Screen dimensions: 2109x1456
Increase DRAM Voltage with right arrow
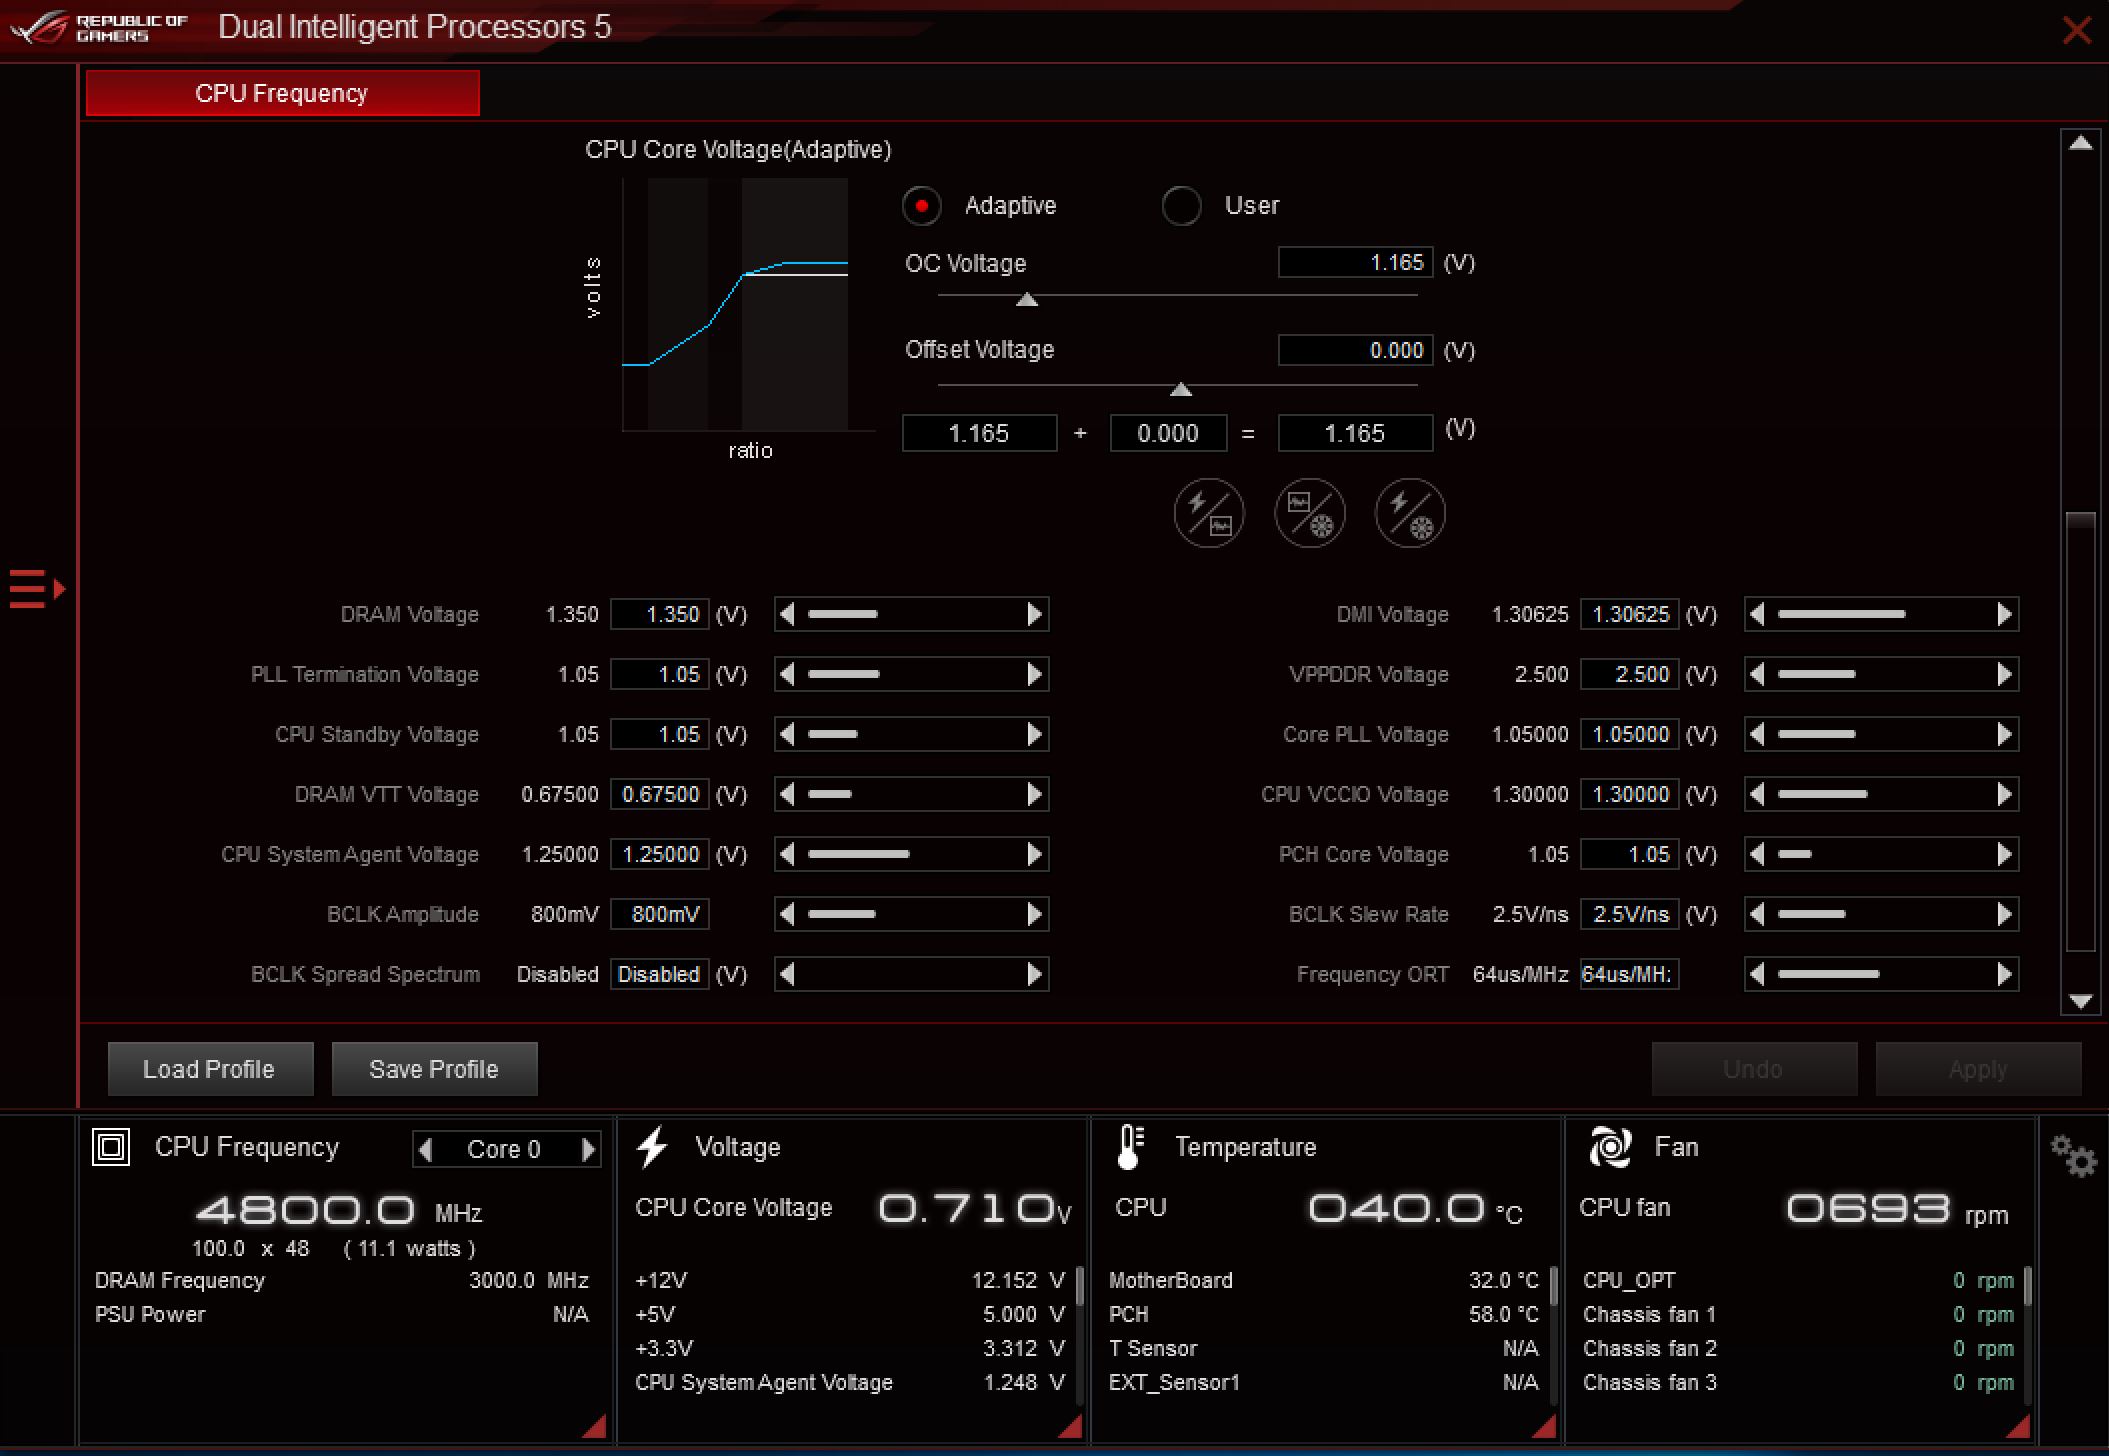coord(1035,614)
